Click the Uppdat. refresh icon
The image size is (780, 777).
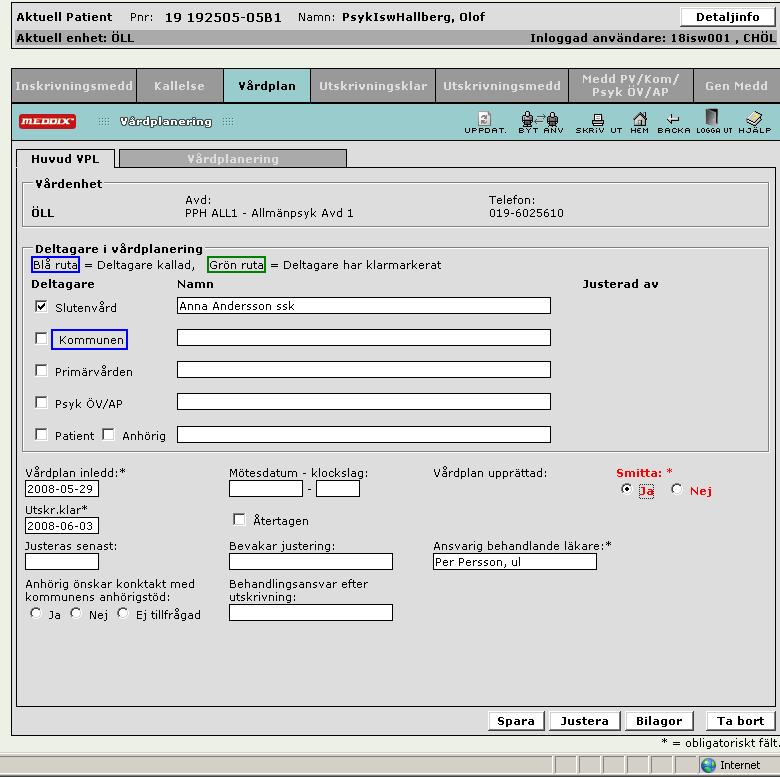click(x=485, y=122)
